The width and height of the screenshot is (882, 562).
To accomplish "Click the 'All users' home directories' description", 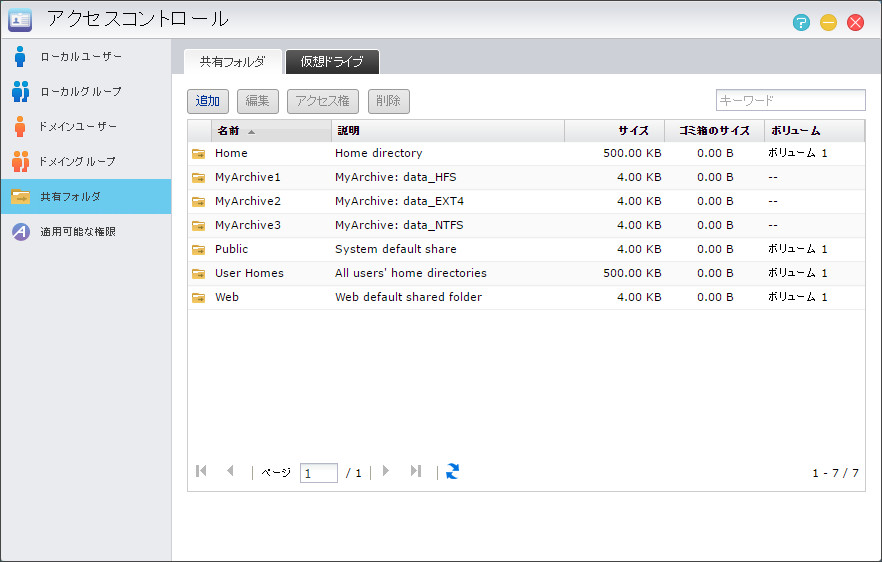I will click(411, 273).
